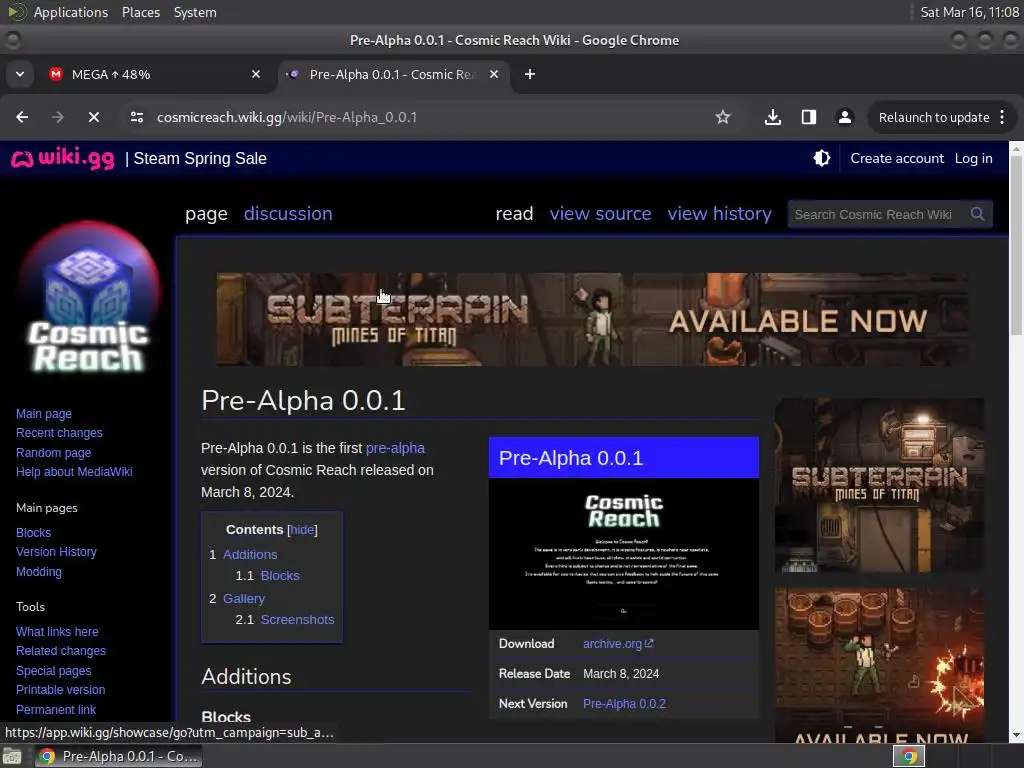Viewport: 1024px width, 768px height.
Task: Jump to Screenshots in contents
Action: [x=297, y=619]
